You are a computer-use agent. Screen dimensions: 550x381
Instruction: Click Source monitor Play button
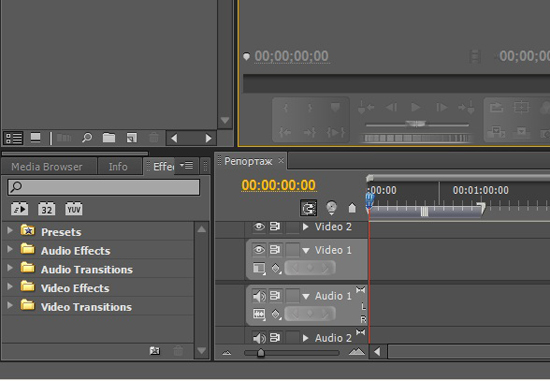tap(415, 107)
